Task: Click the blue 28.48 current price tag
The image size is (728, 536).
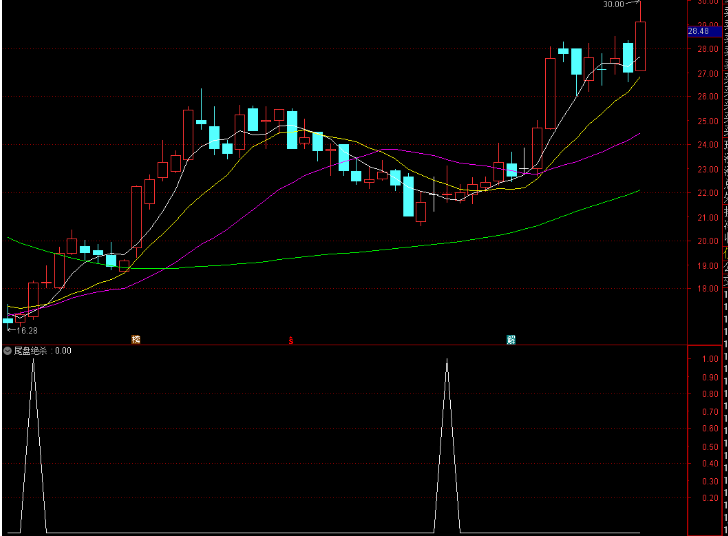Action: (704, 32)
